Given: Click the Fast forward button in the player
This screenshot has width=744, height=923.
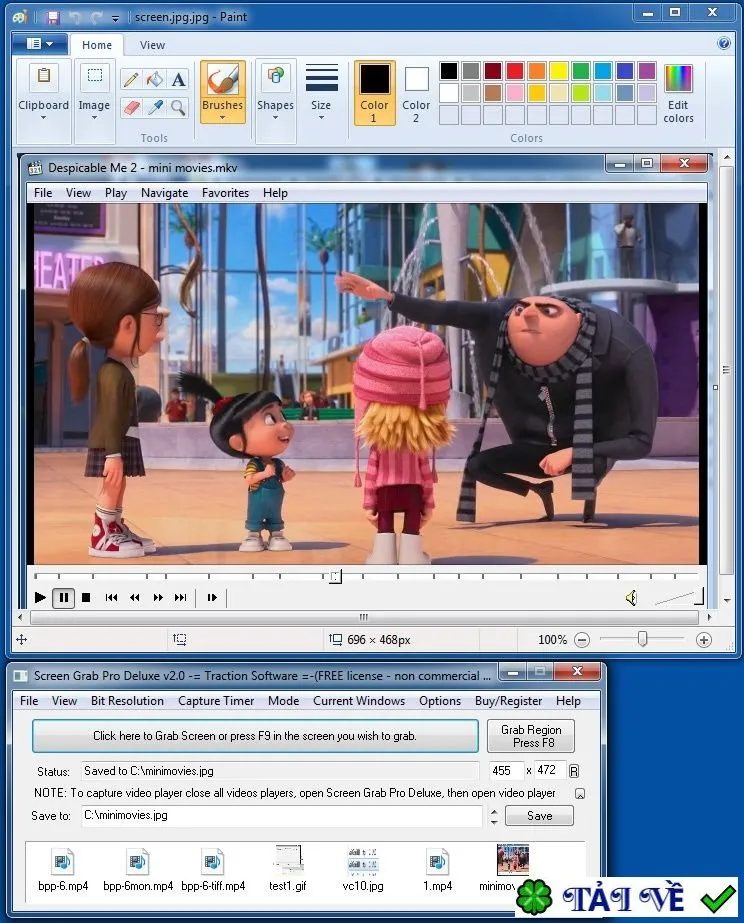Looking at the screenshot, I should click(x=158, y=597).
